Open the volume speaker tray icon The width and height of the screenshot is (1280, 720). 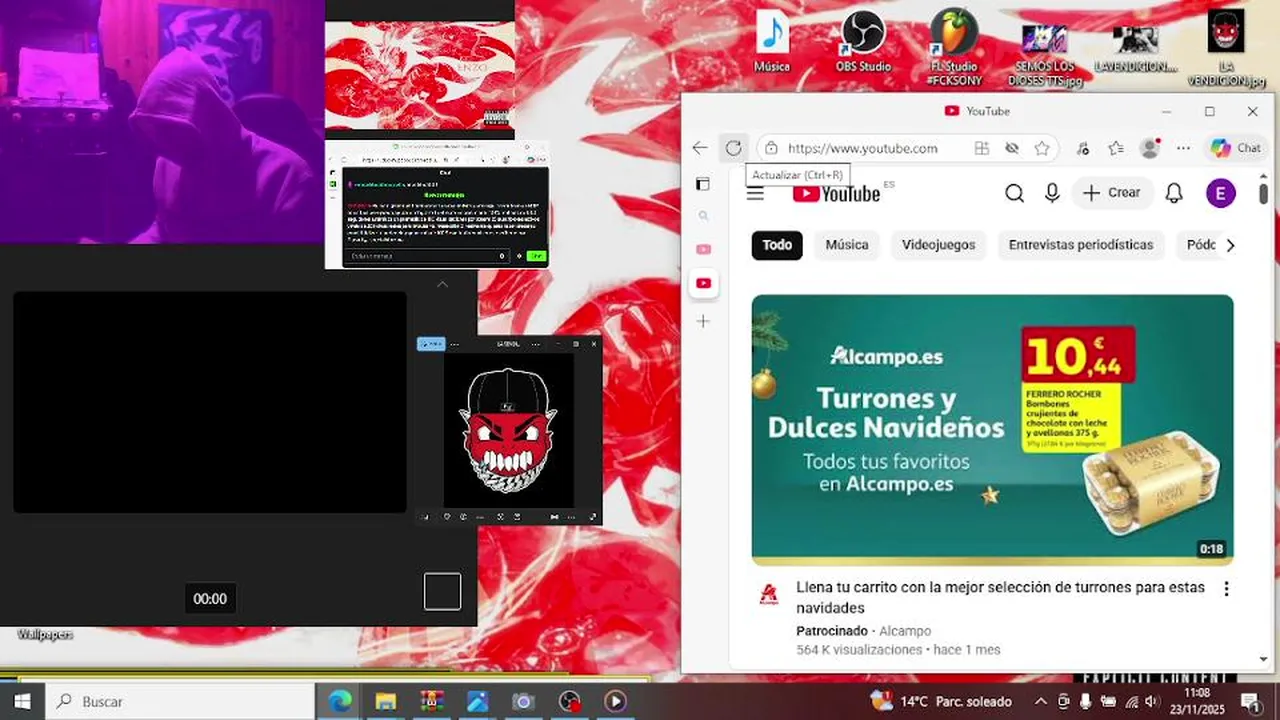(x=1152, y=701)
